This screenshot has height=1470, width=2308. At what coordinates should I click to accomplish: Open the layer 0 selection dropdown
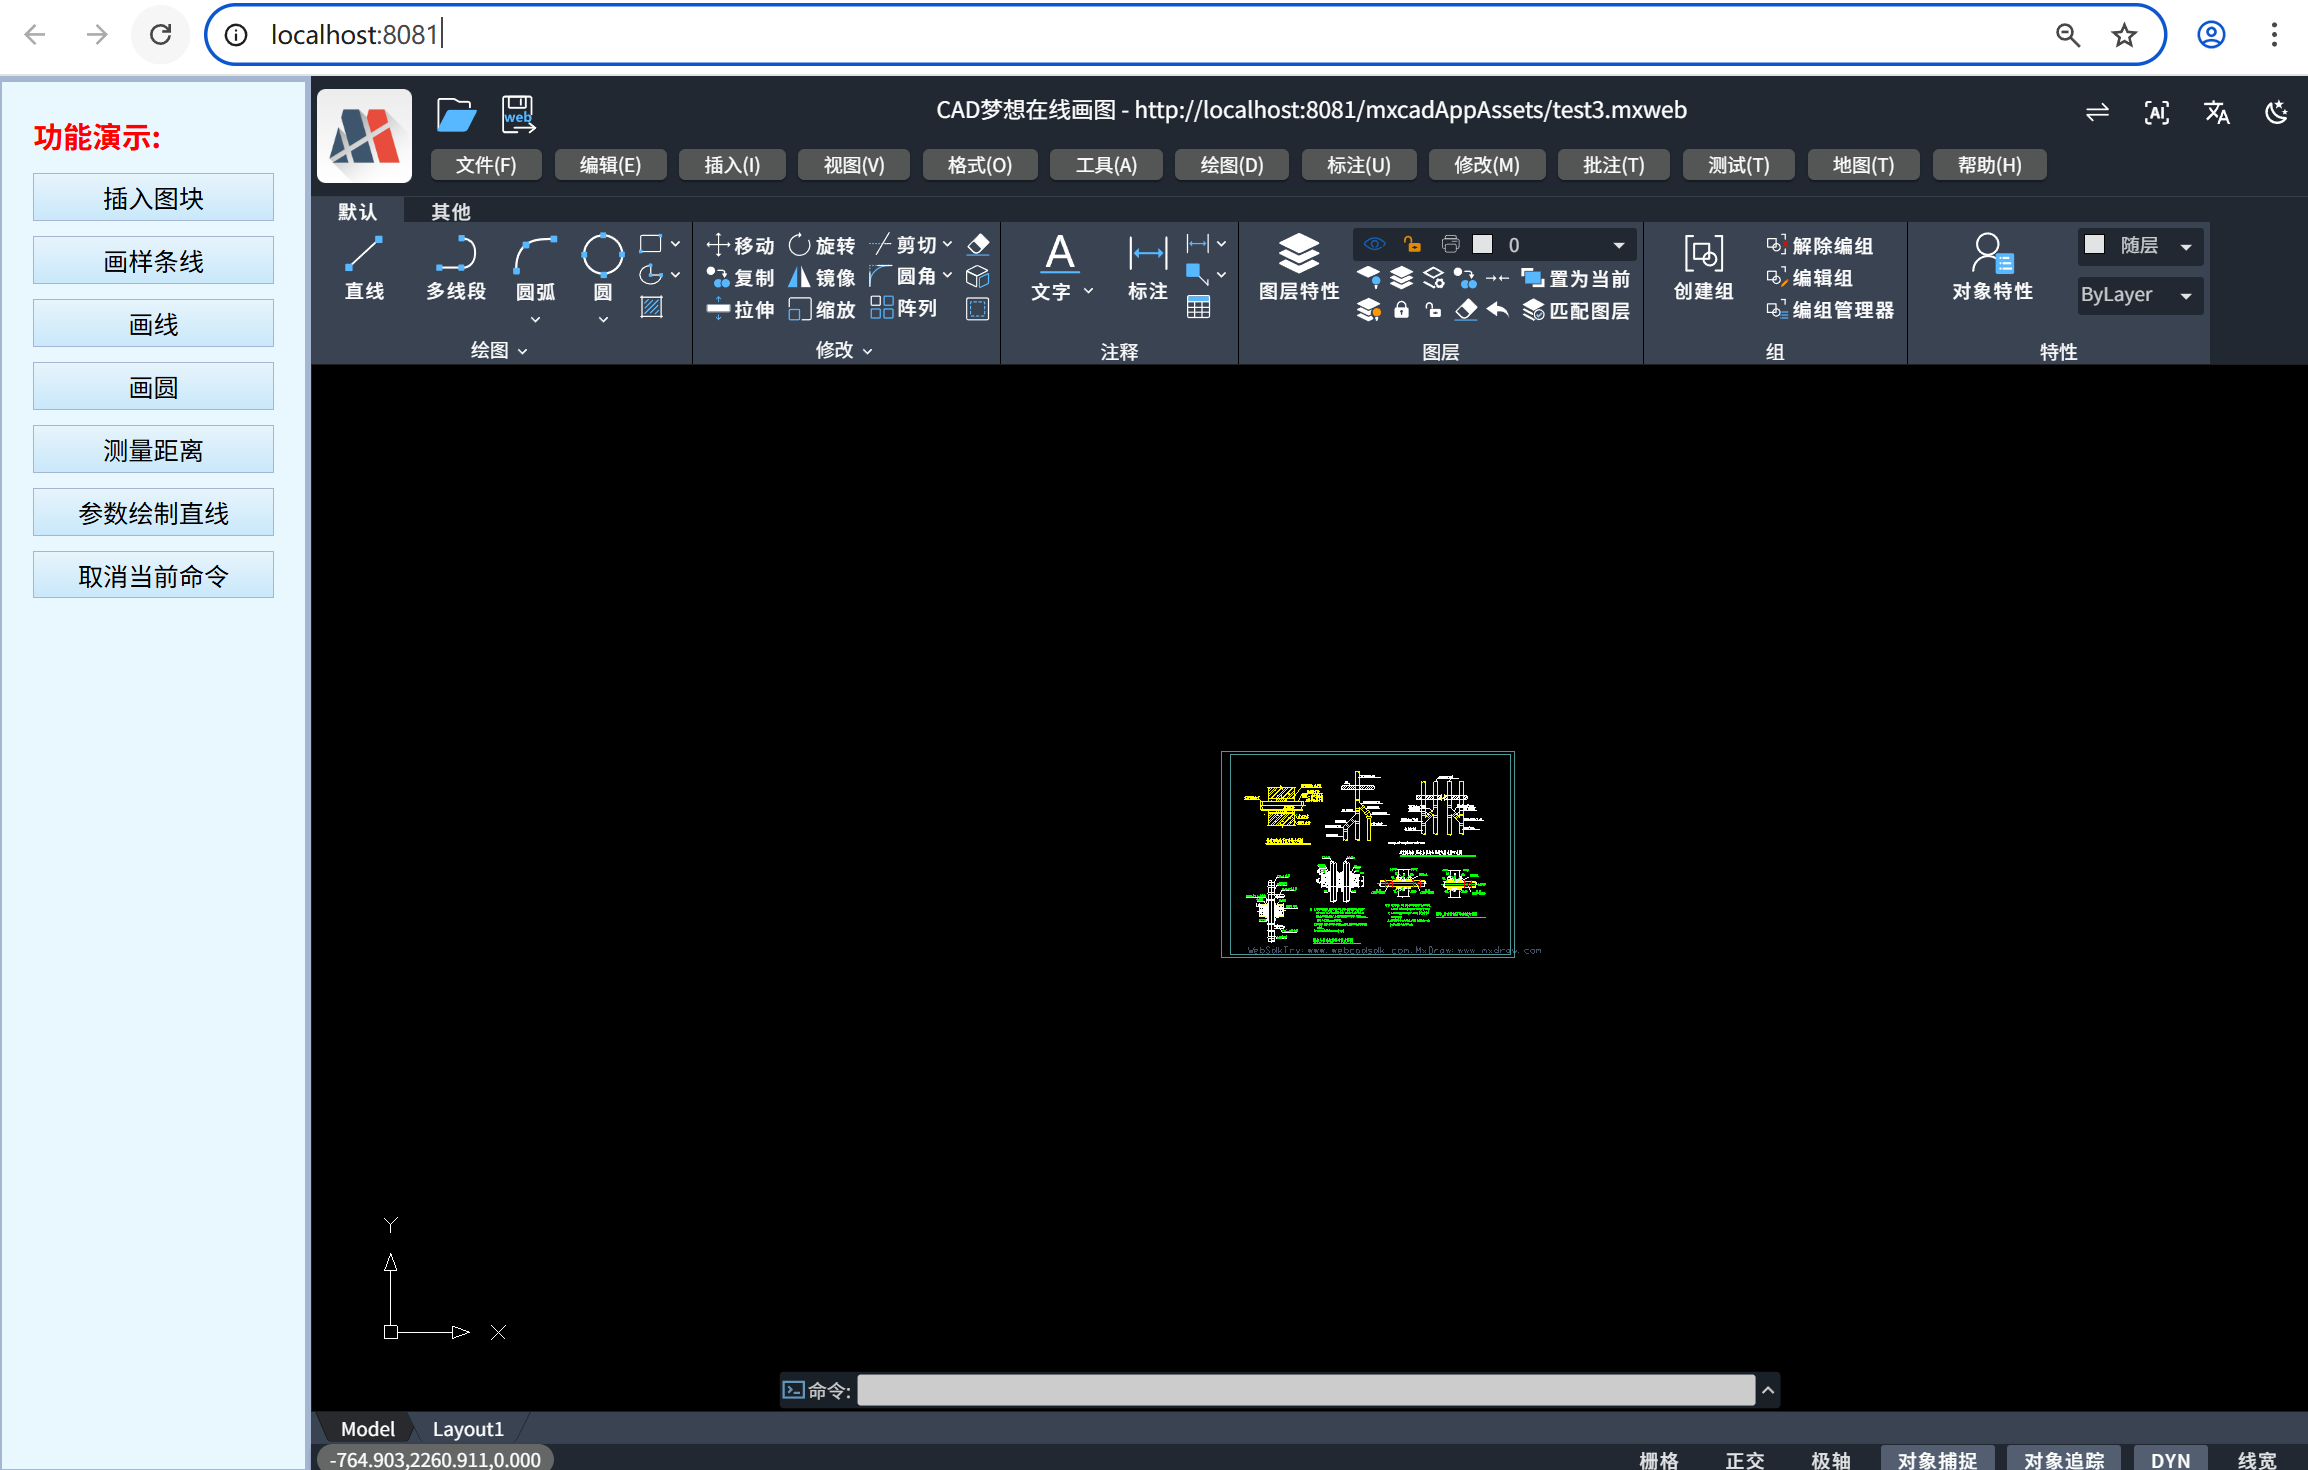pos(1618,246)
